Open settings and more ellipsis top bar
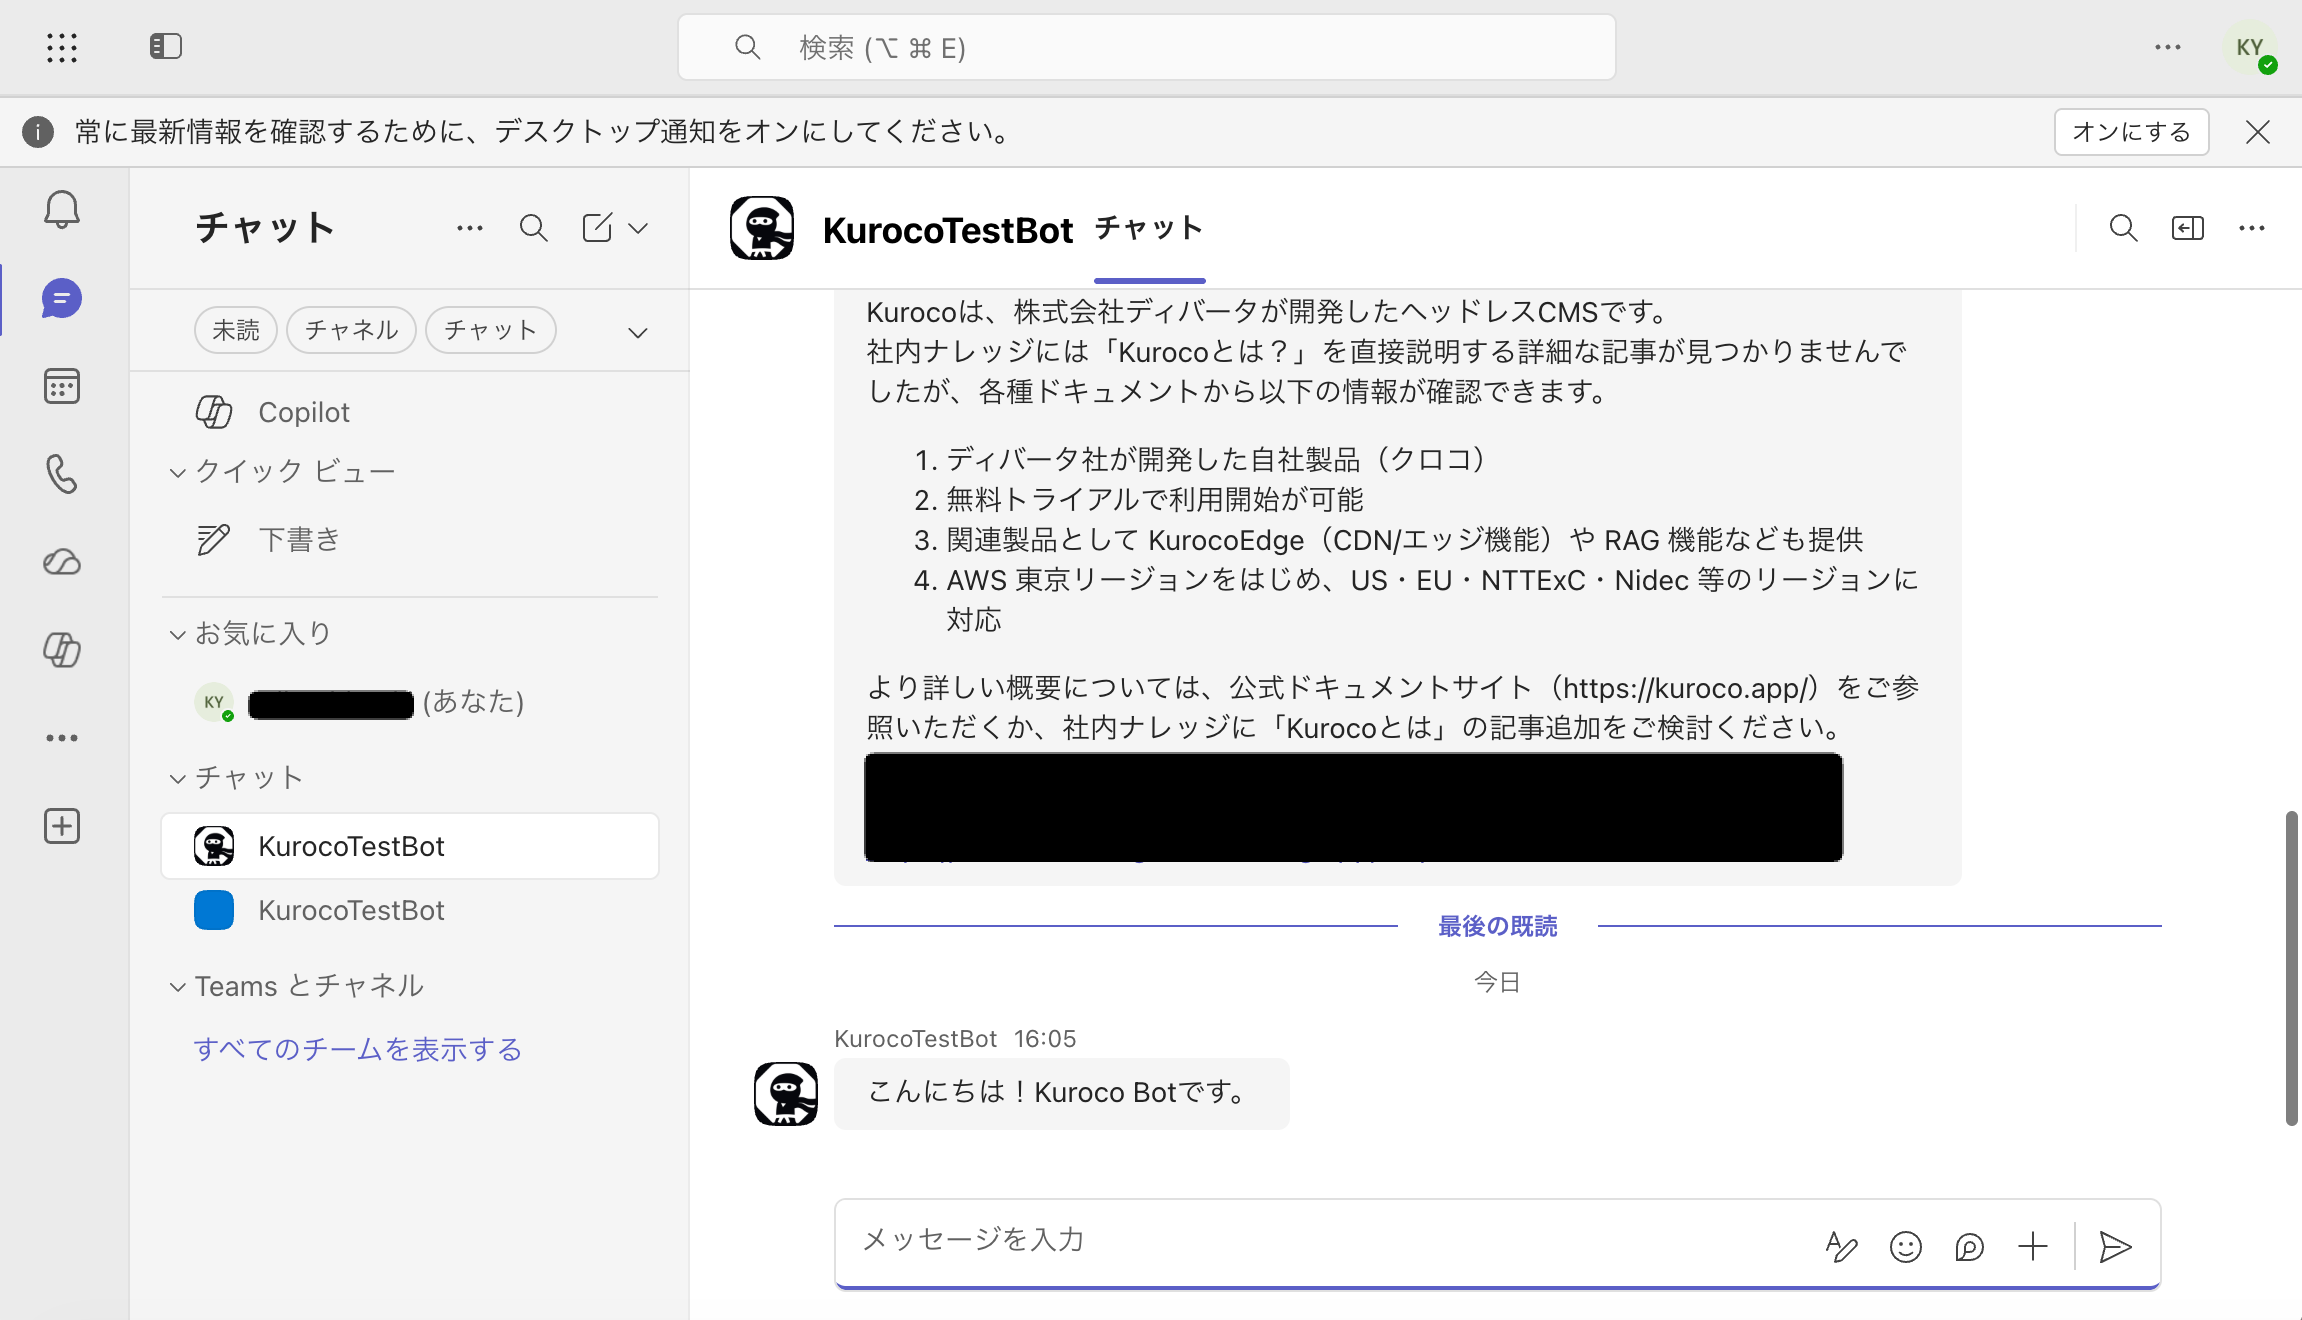Screen dimensions: 2302x1320 [x=2168, y=47]
